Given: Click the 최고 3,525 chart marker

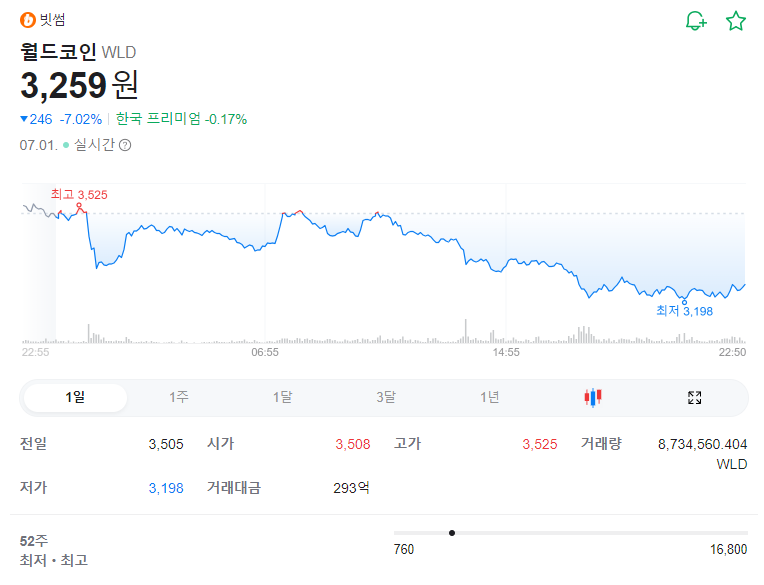Looking at the screenshot, I should [79, 195].
